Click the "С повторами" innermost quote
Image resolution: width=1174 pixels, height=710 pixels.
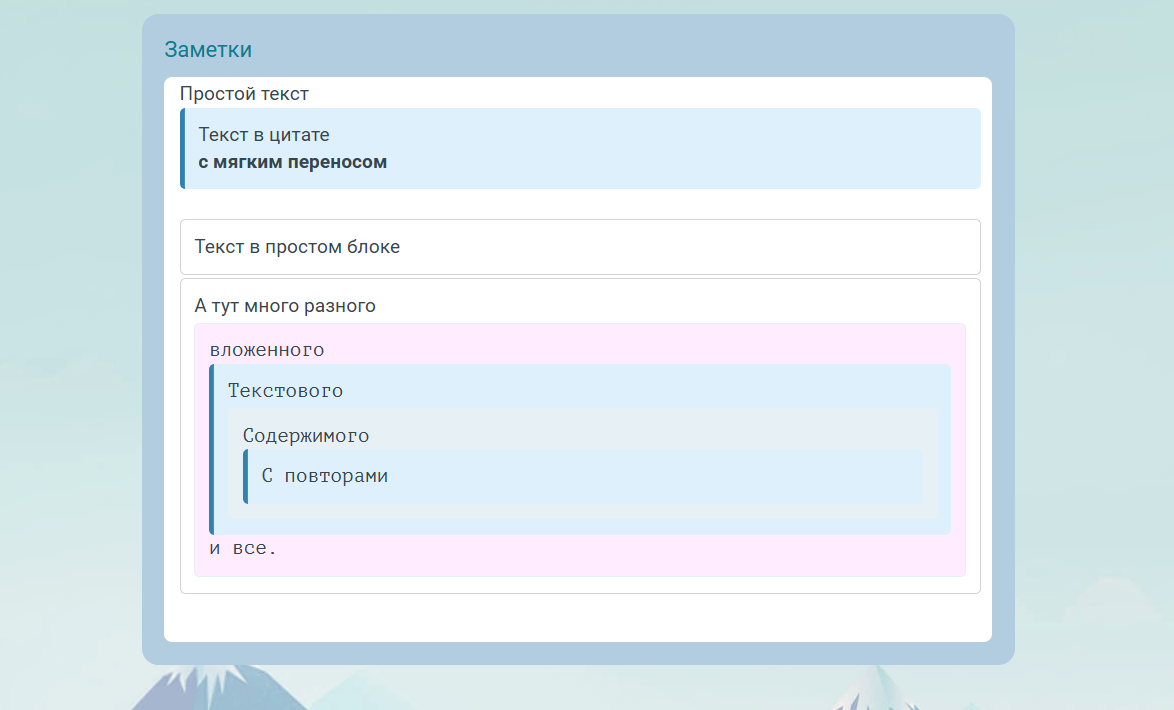click(324, 476)
